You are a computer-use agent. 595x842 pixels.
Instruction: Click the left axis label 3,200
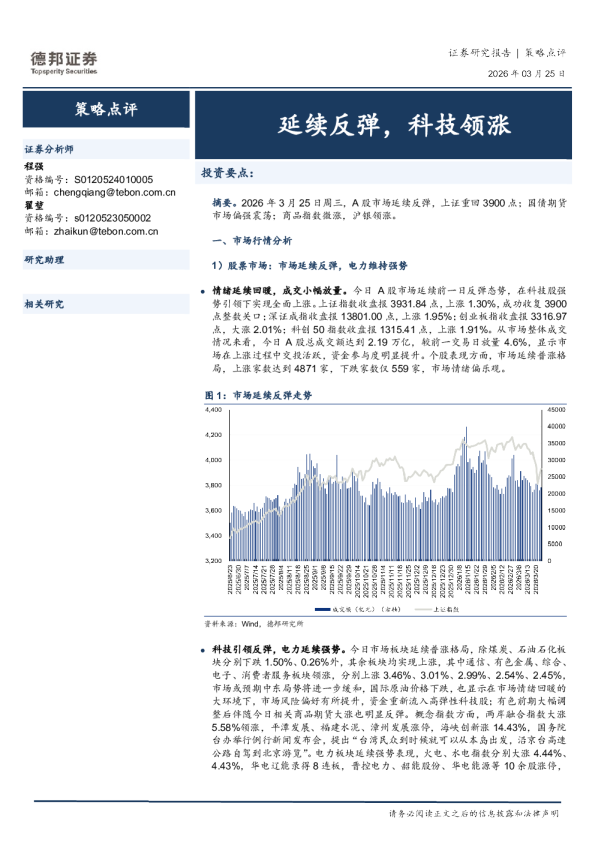tap(213, 561)
